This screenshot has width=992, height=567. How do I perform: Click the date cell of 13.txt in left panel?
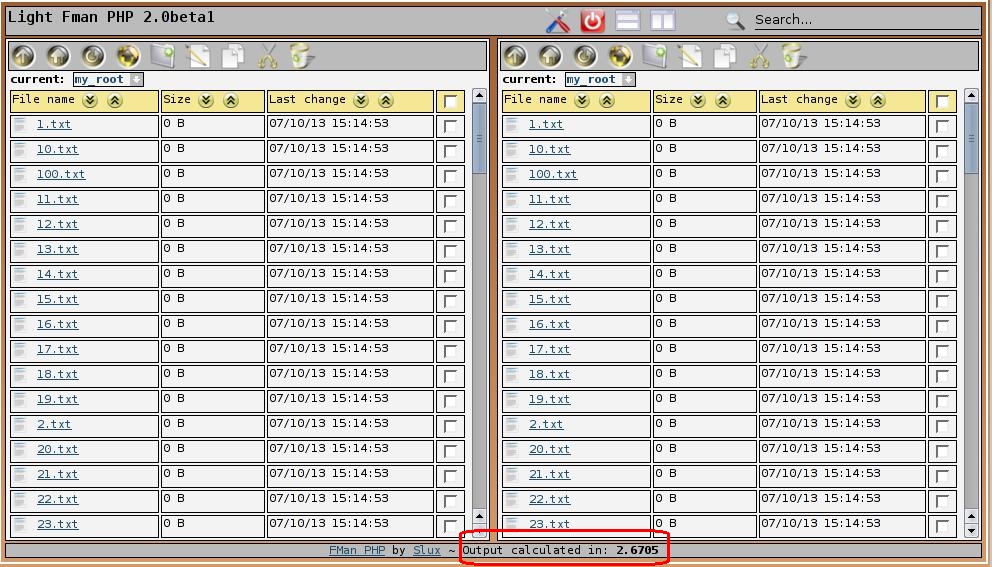point(350,251)
